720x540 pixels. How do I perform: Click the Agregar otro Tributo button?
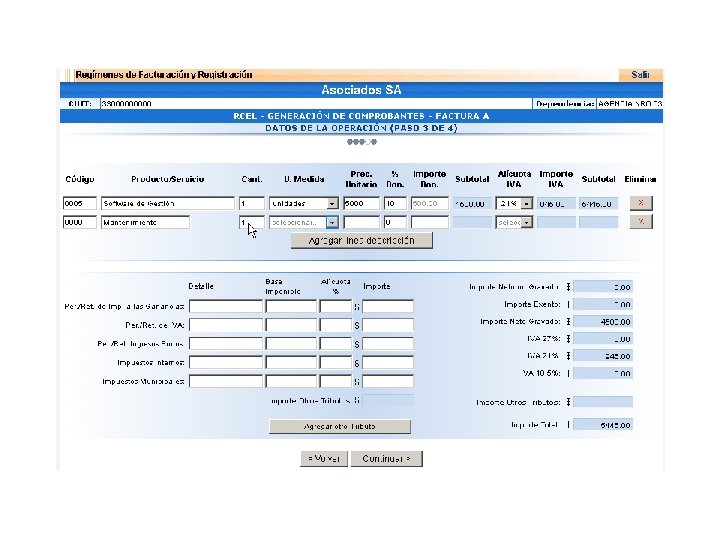[340, 427]
